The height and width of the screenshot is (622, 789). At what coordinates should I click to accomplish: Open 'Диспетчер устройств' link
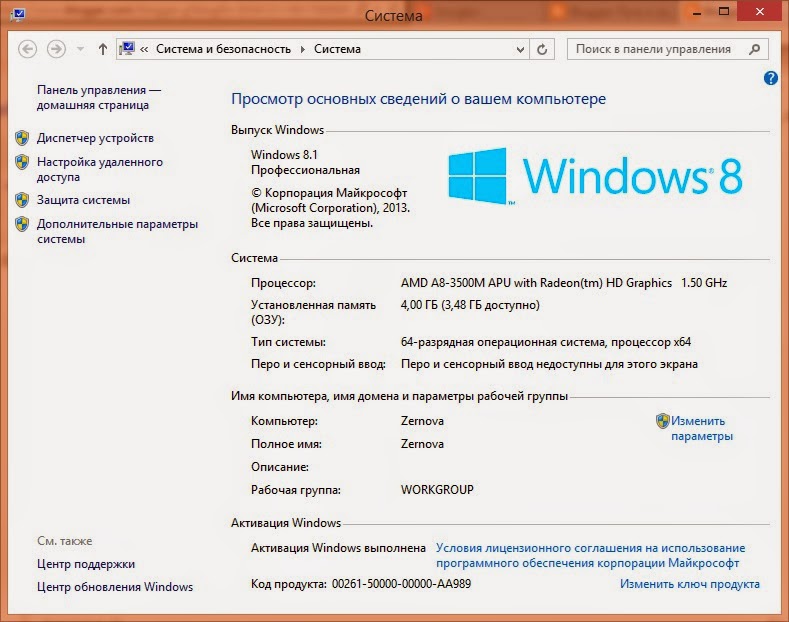(95, 138)
